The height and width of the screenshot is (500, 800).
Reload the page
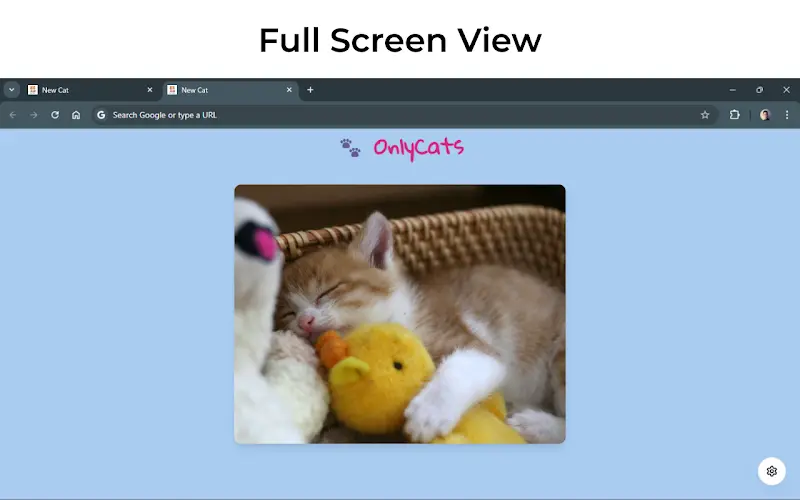[x=55, y=115]
